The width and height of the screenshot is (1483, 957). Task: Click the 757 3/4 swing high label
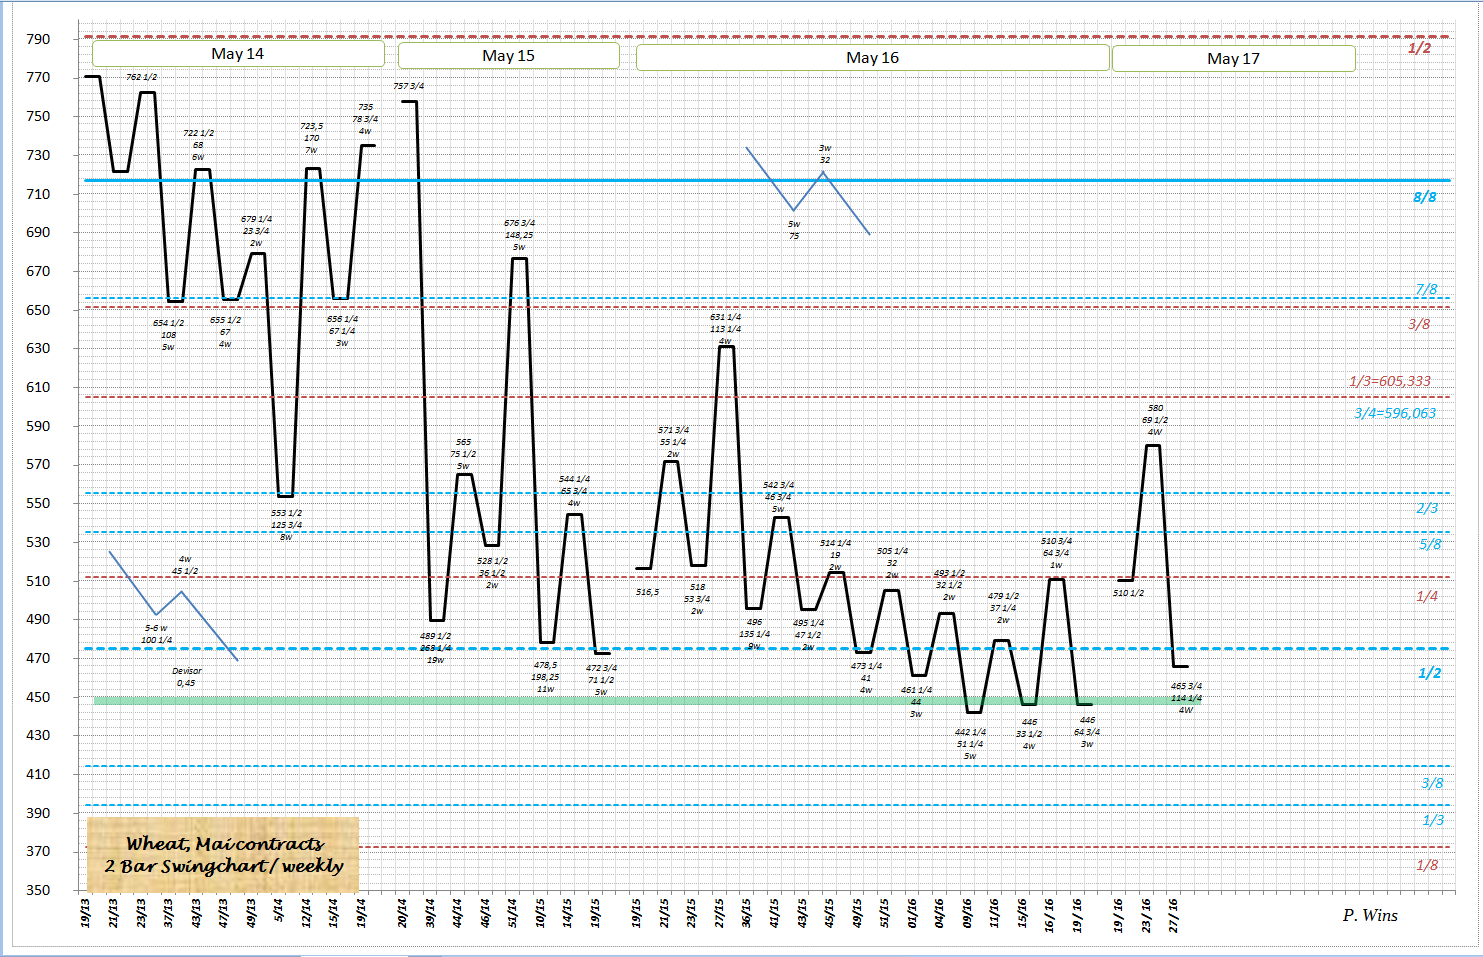[x=408, y=86]
